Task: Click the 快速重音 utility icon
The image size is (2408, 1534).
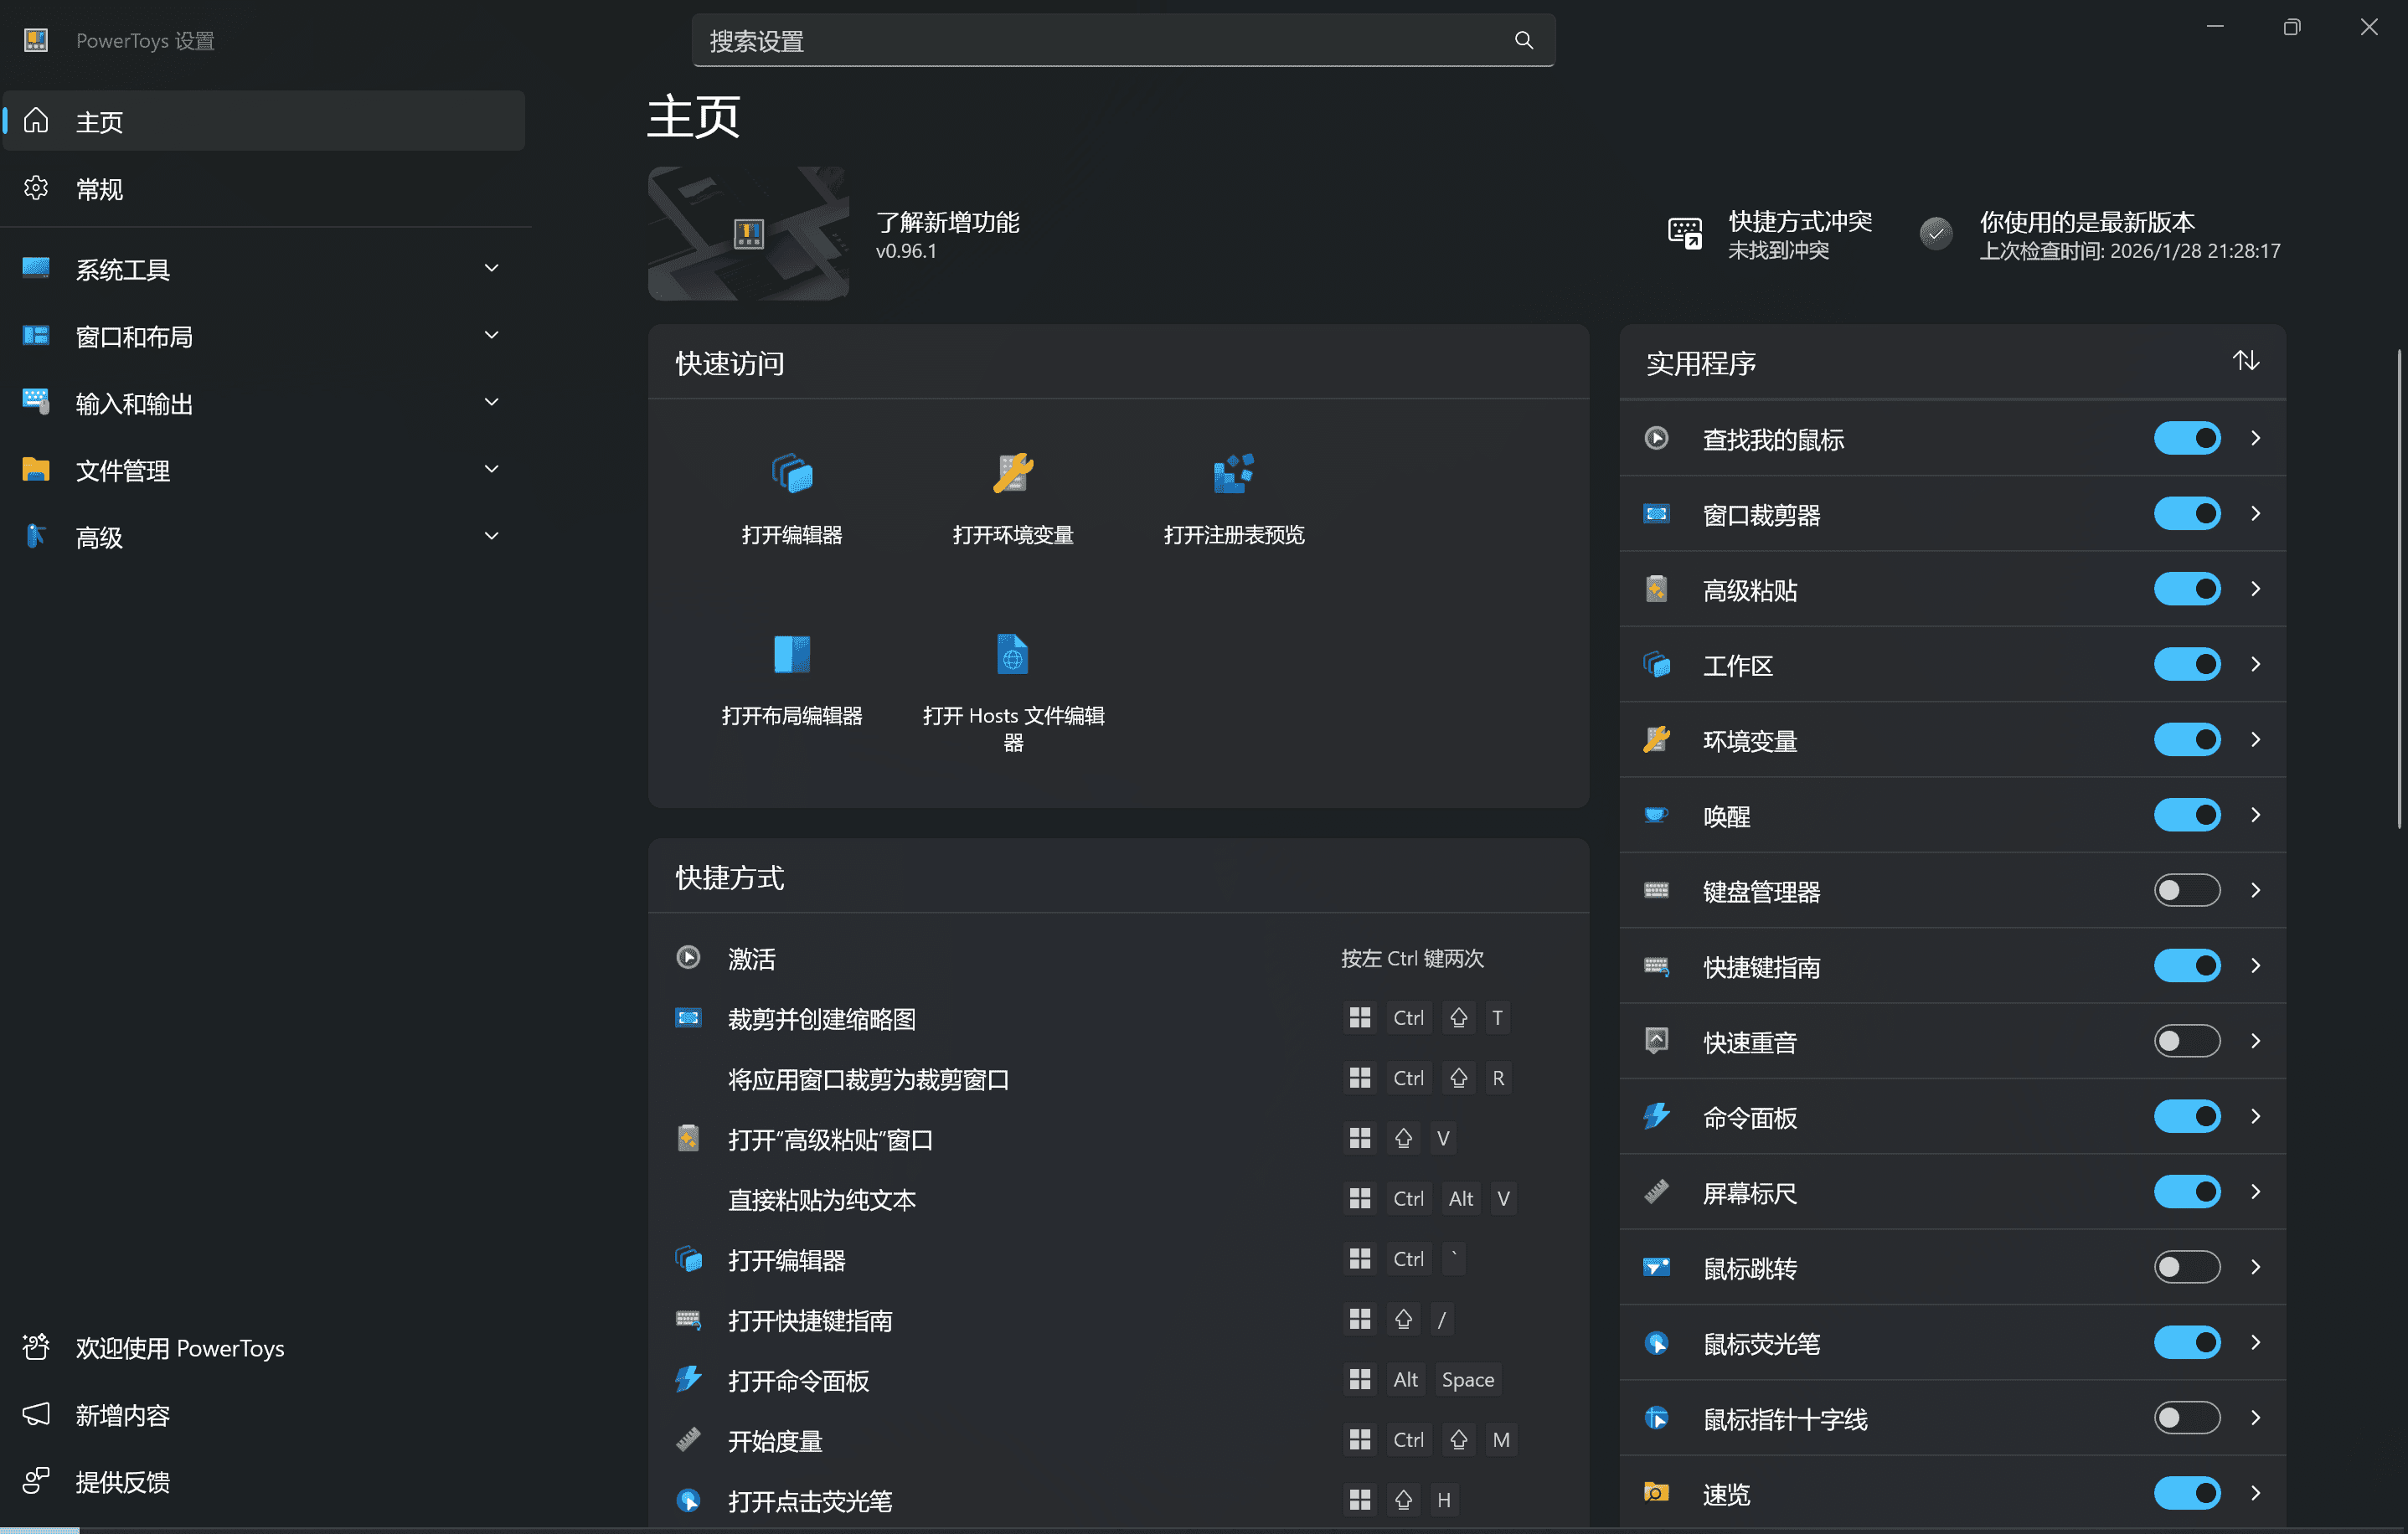Action: [x=1656, y=1041]
